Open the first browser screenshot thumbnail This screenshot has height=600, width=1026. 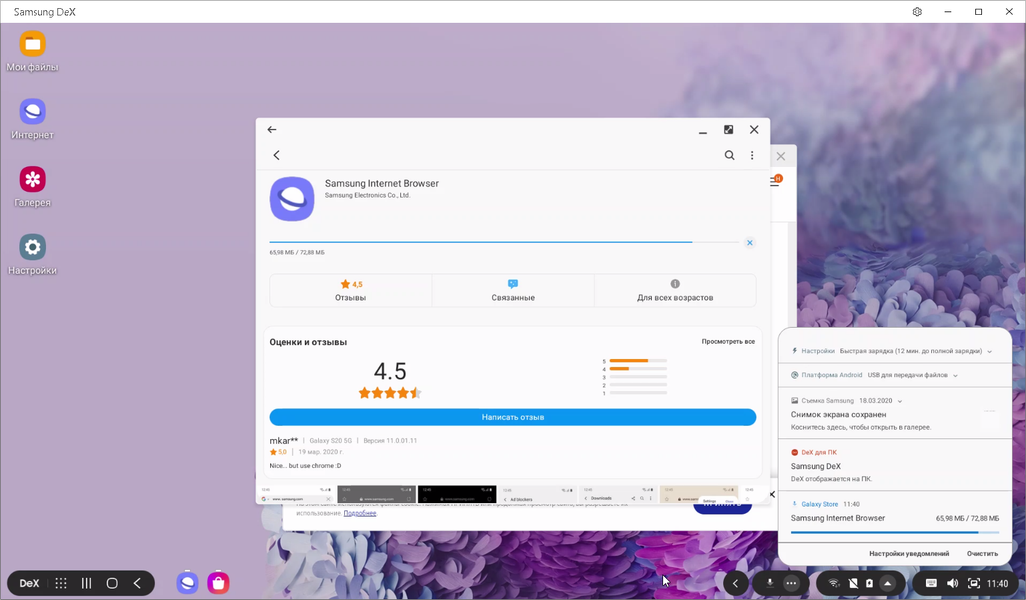point(296,495)
